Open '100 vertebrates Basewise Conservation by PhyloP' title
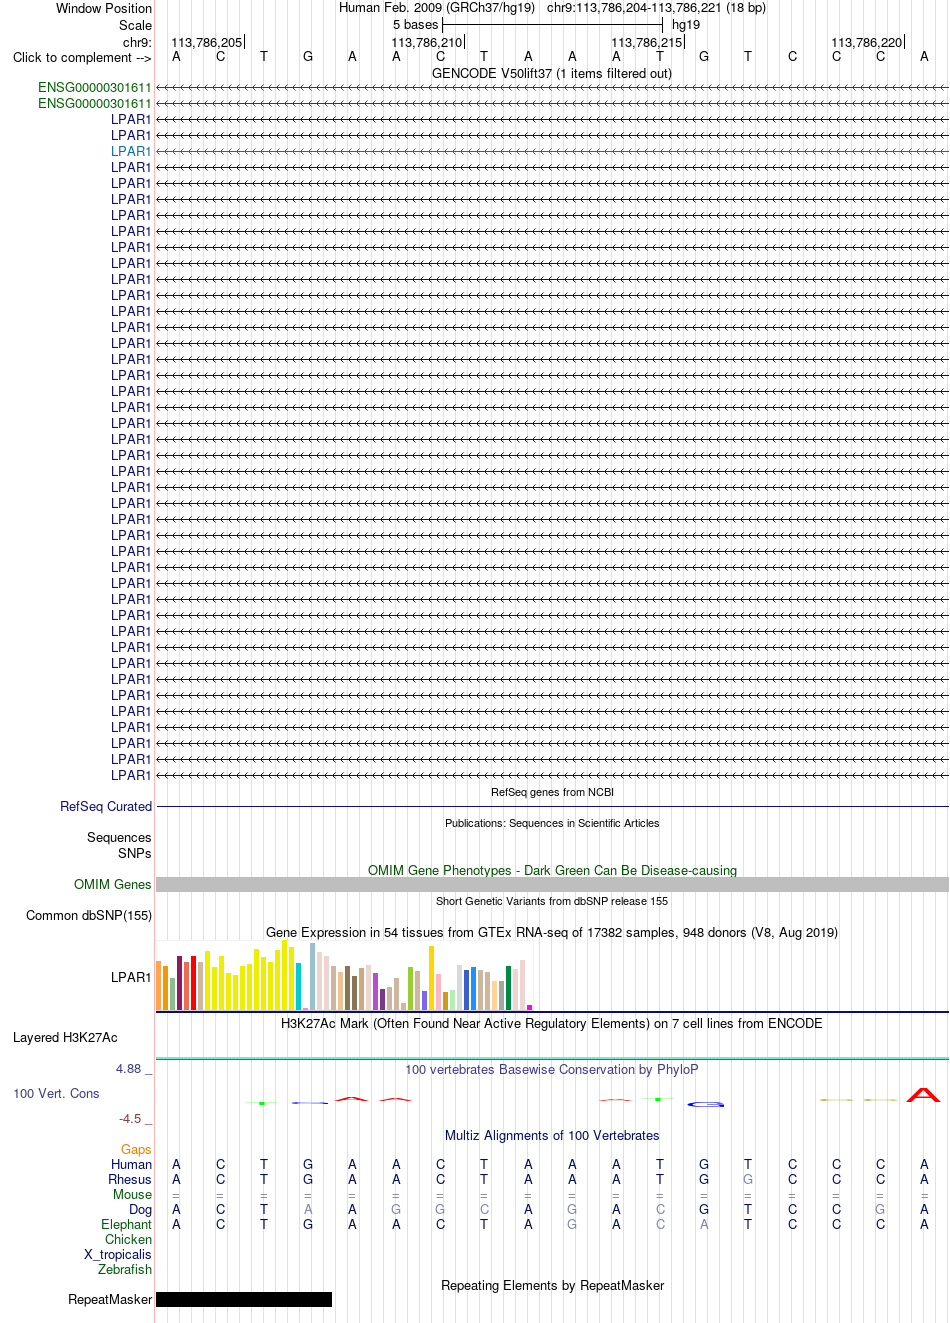The image size is (950, 1323). [x=552, y=1069]
